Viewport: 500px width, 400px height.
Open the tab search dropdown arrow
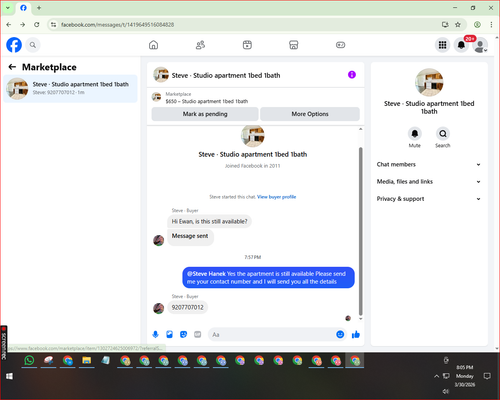[x=8, y=8]
